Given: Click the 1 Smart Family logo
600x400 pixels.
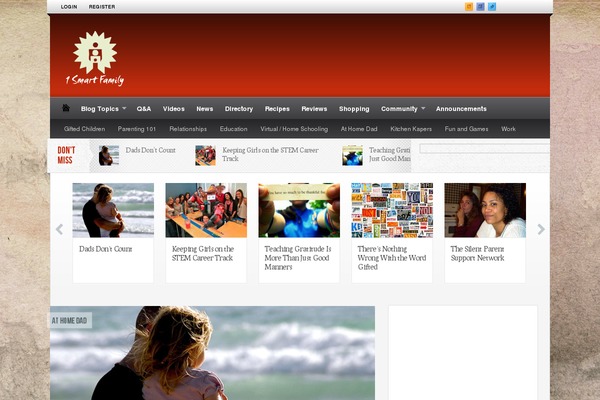Looking at the screenshot, I should 95,59.
